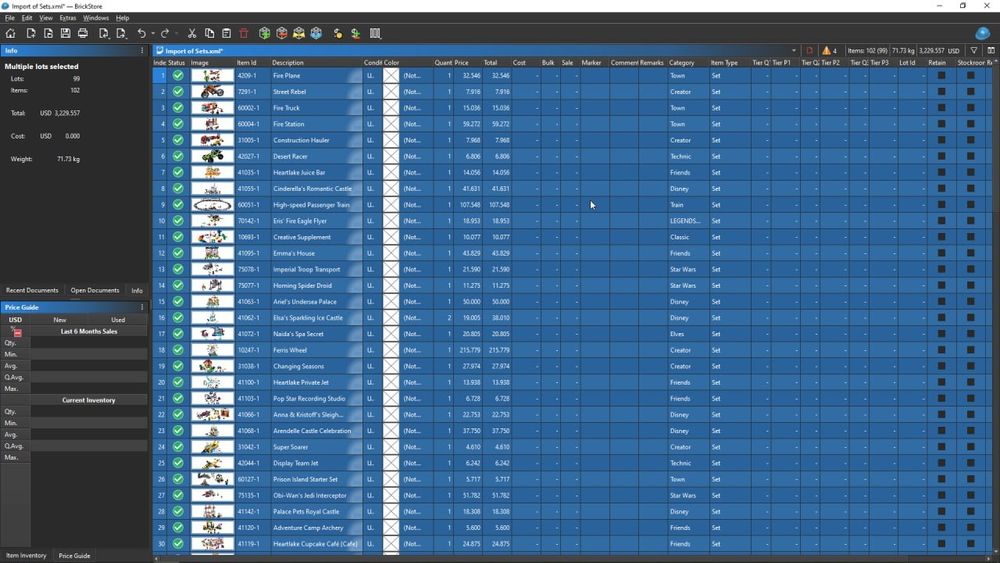
Task: Sort by the Category column header
Action: pyautogui.click(x=688, y=62)
